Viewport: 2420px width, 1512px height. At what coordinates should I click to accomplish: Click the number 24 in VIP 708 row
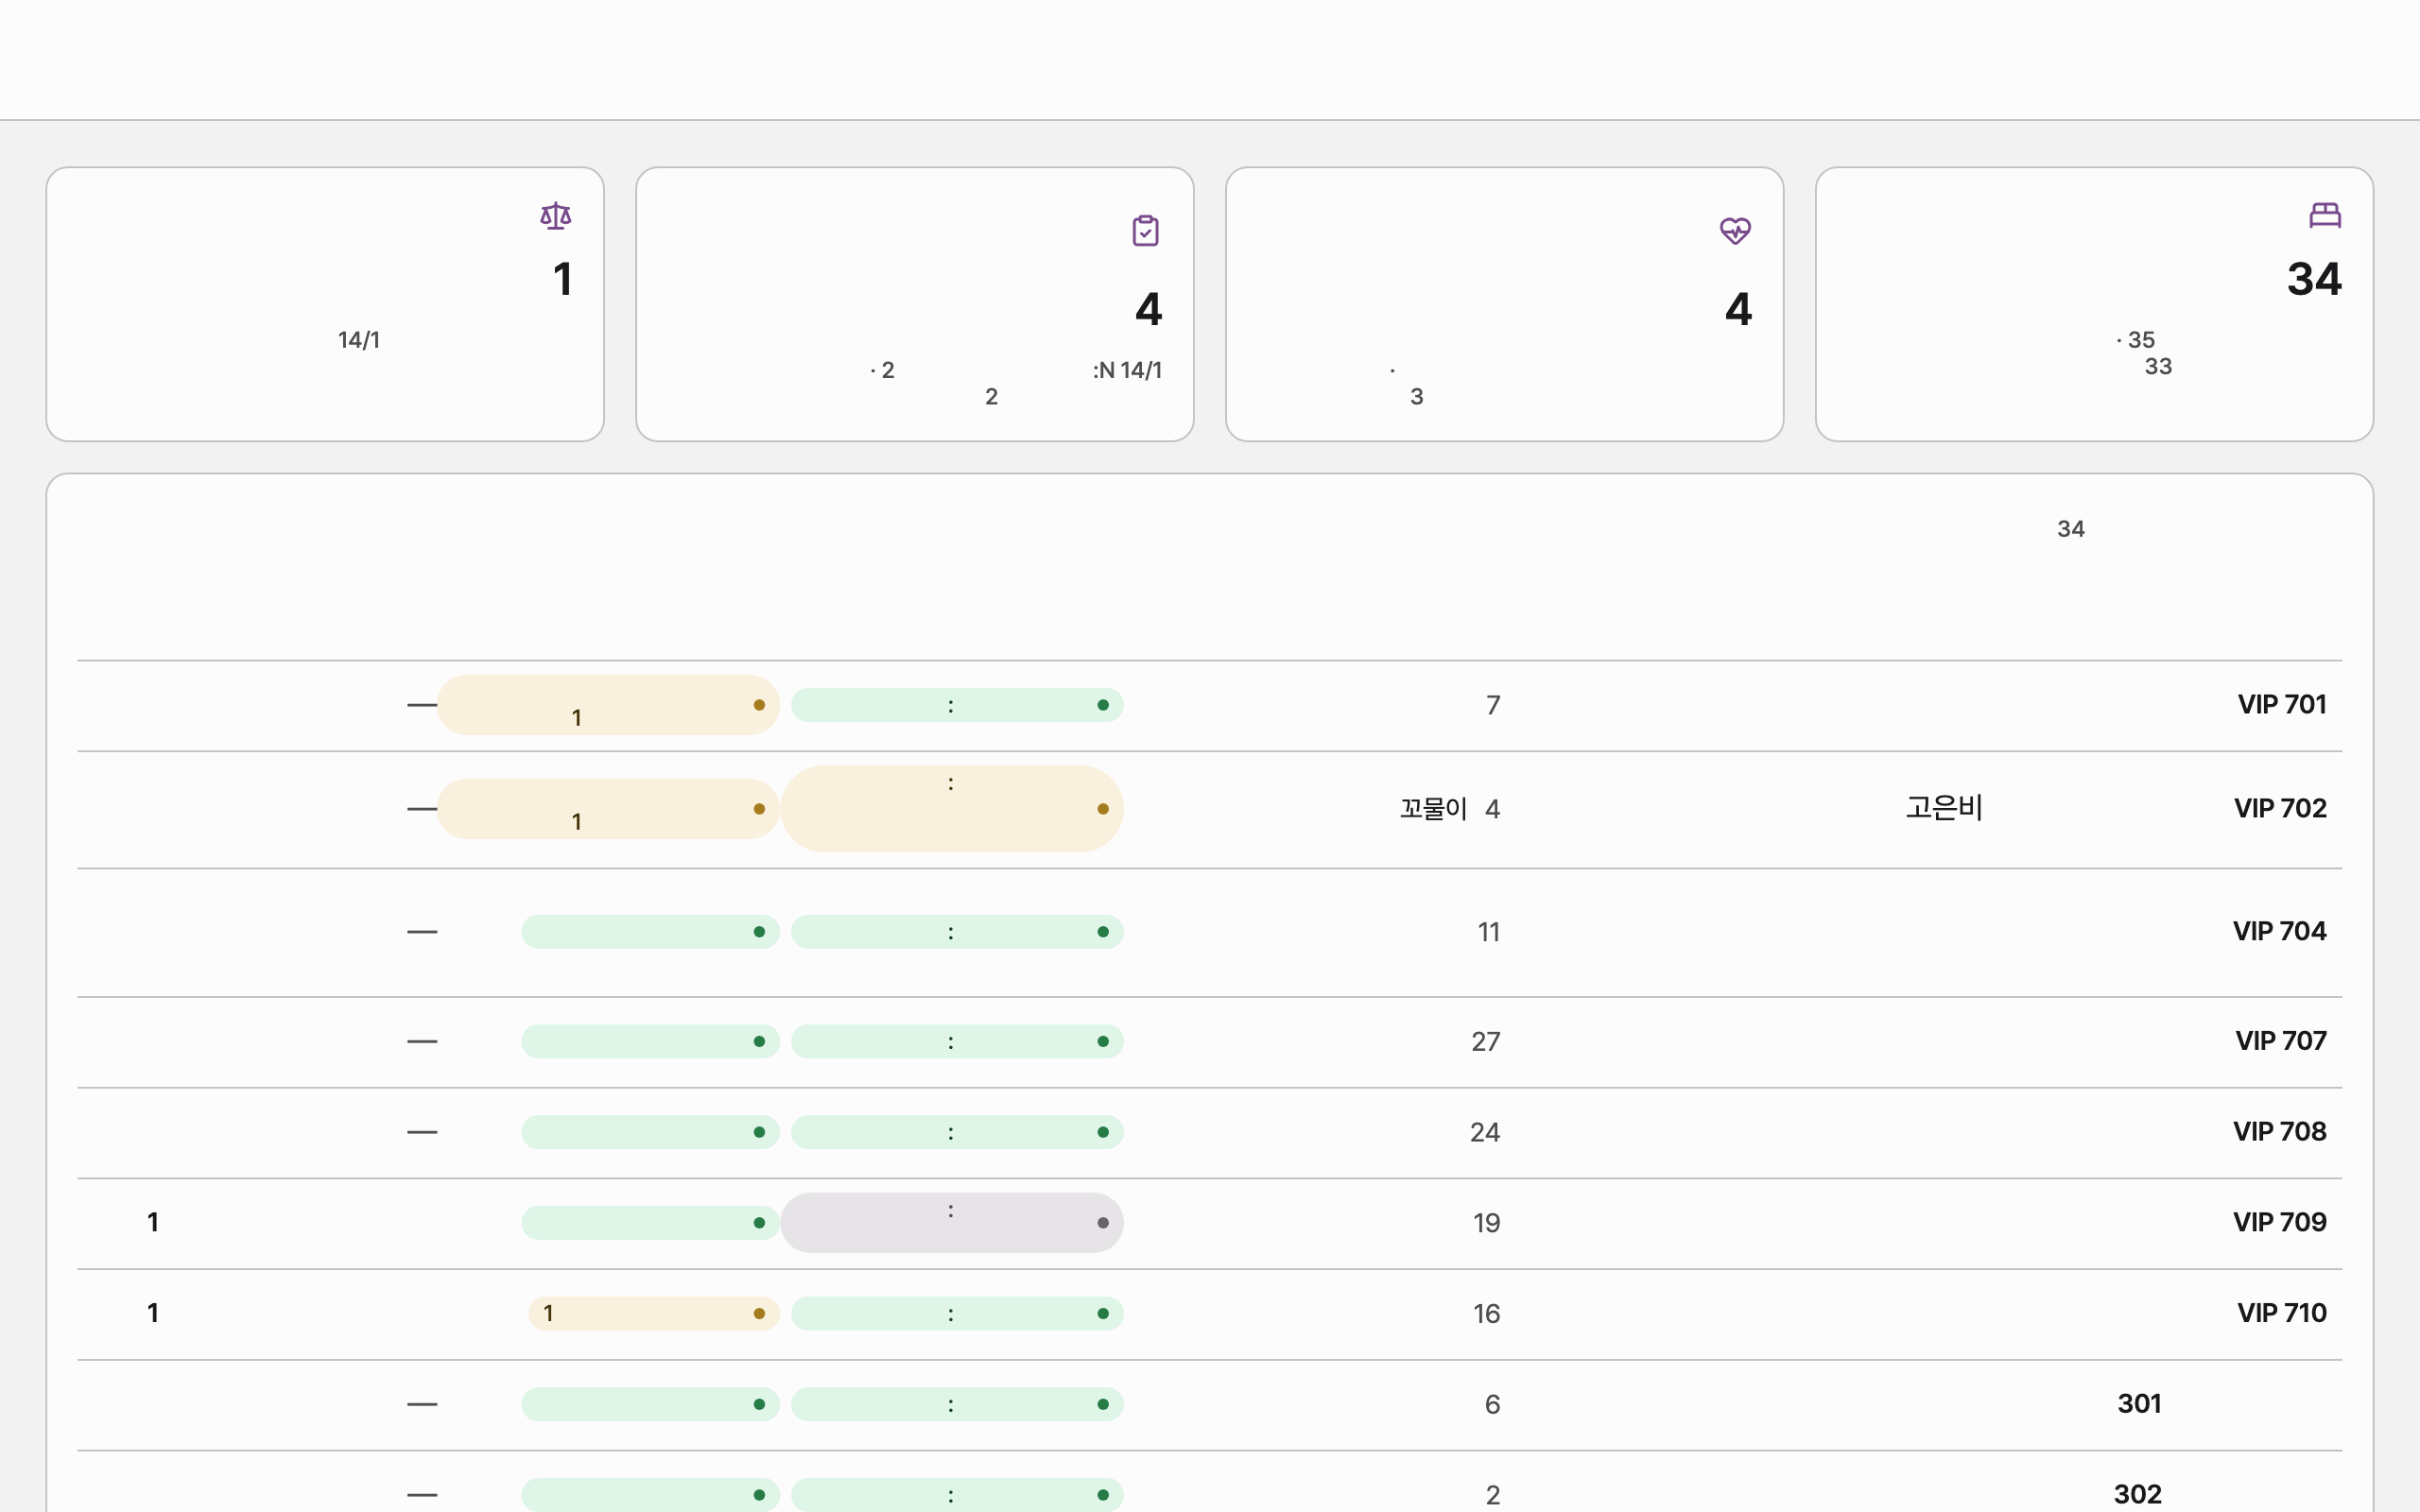coord(1485,1133)
